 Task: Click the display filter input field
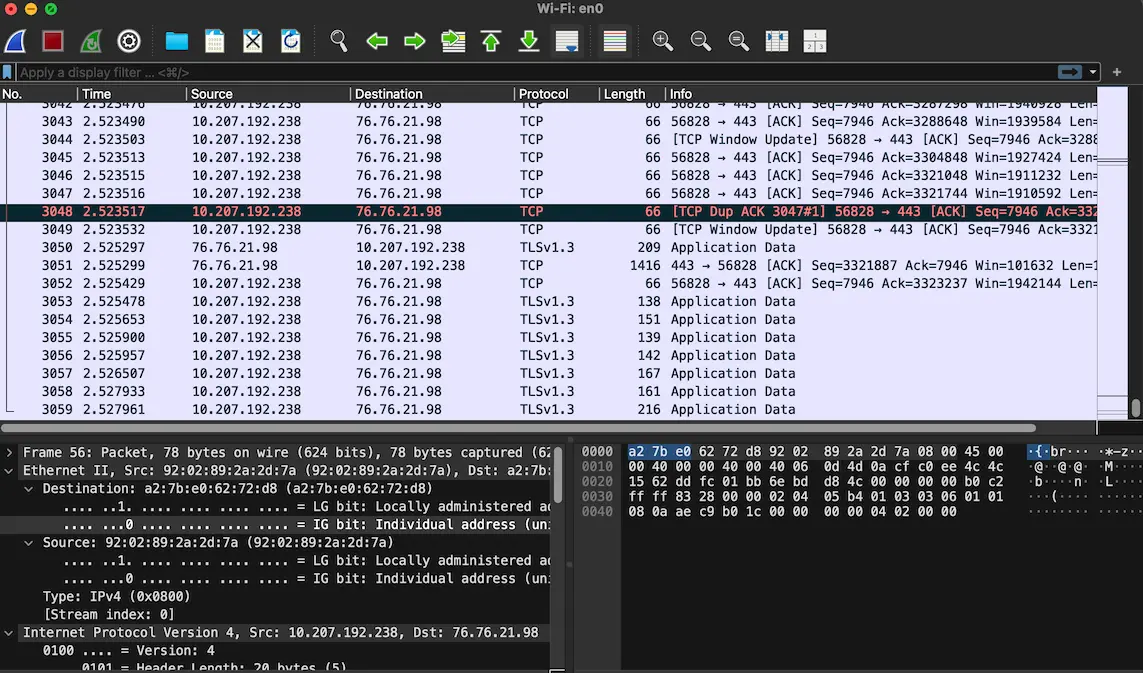[x=400, y=72]
